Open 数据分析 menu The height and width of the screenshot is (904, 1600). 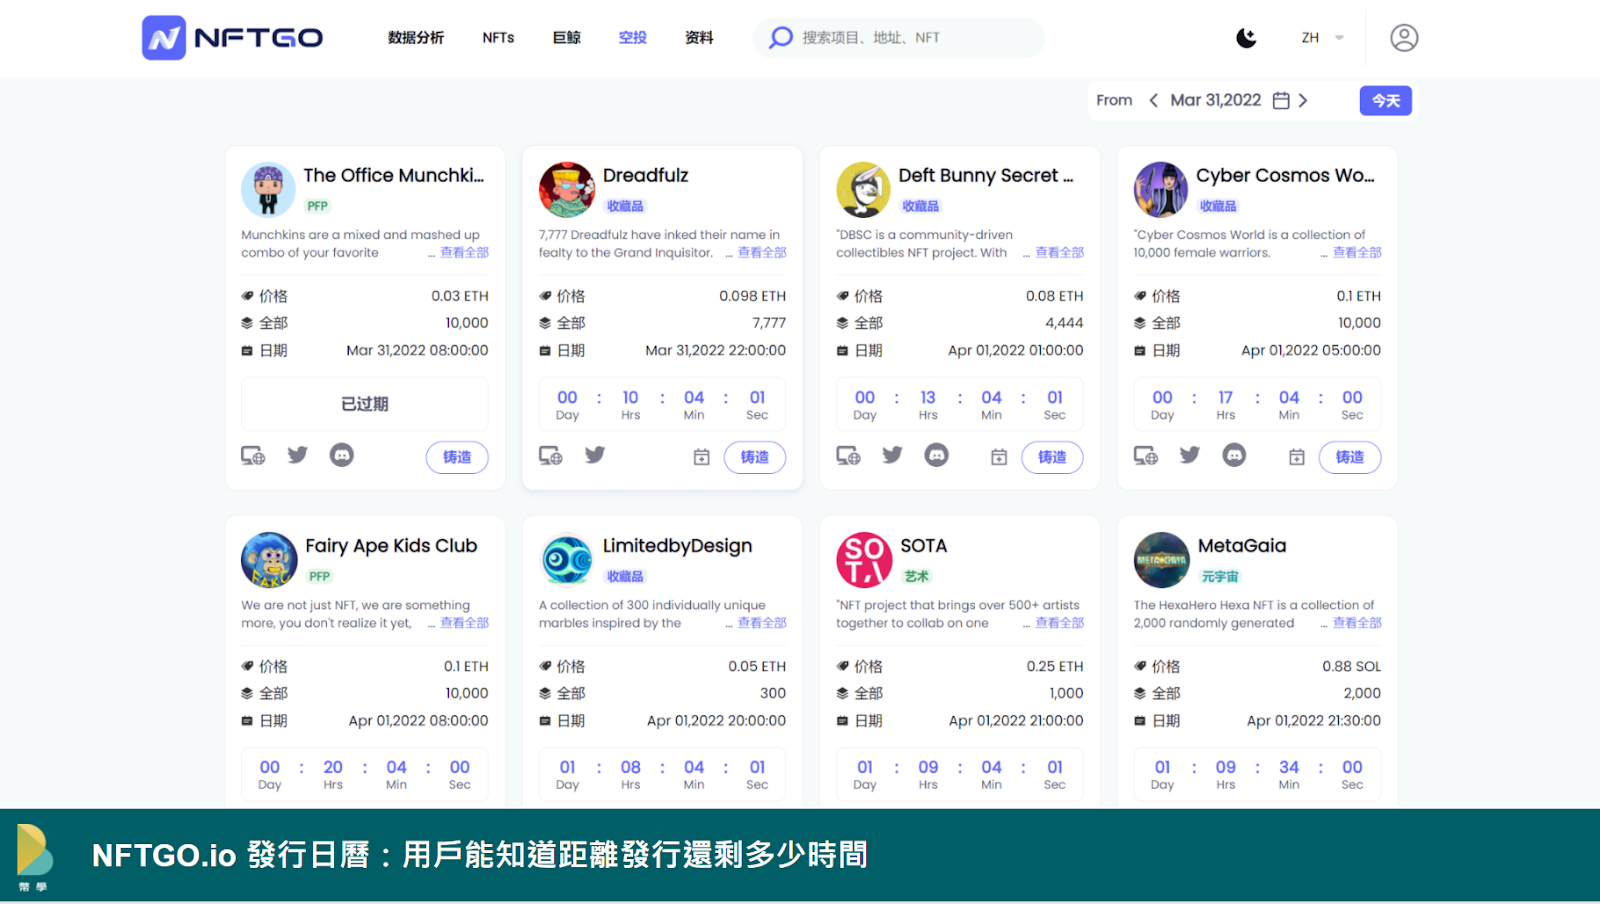coord(416,38)
